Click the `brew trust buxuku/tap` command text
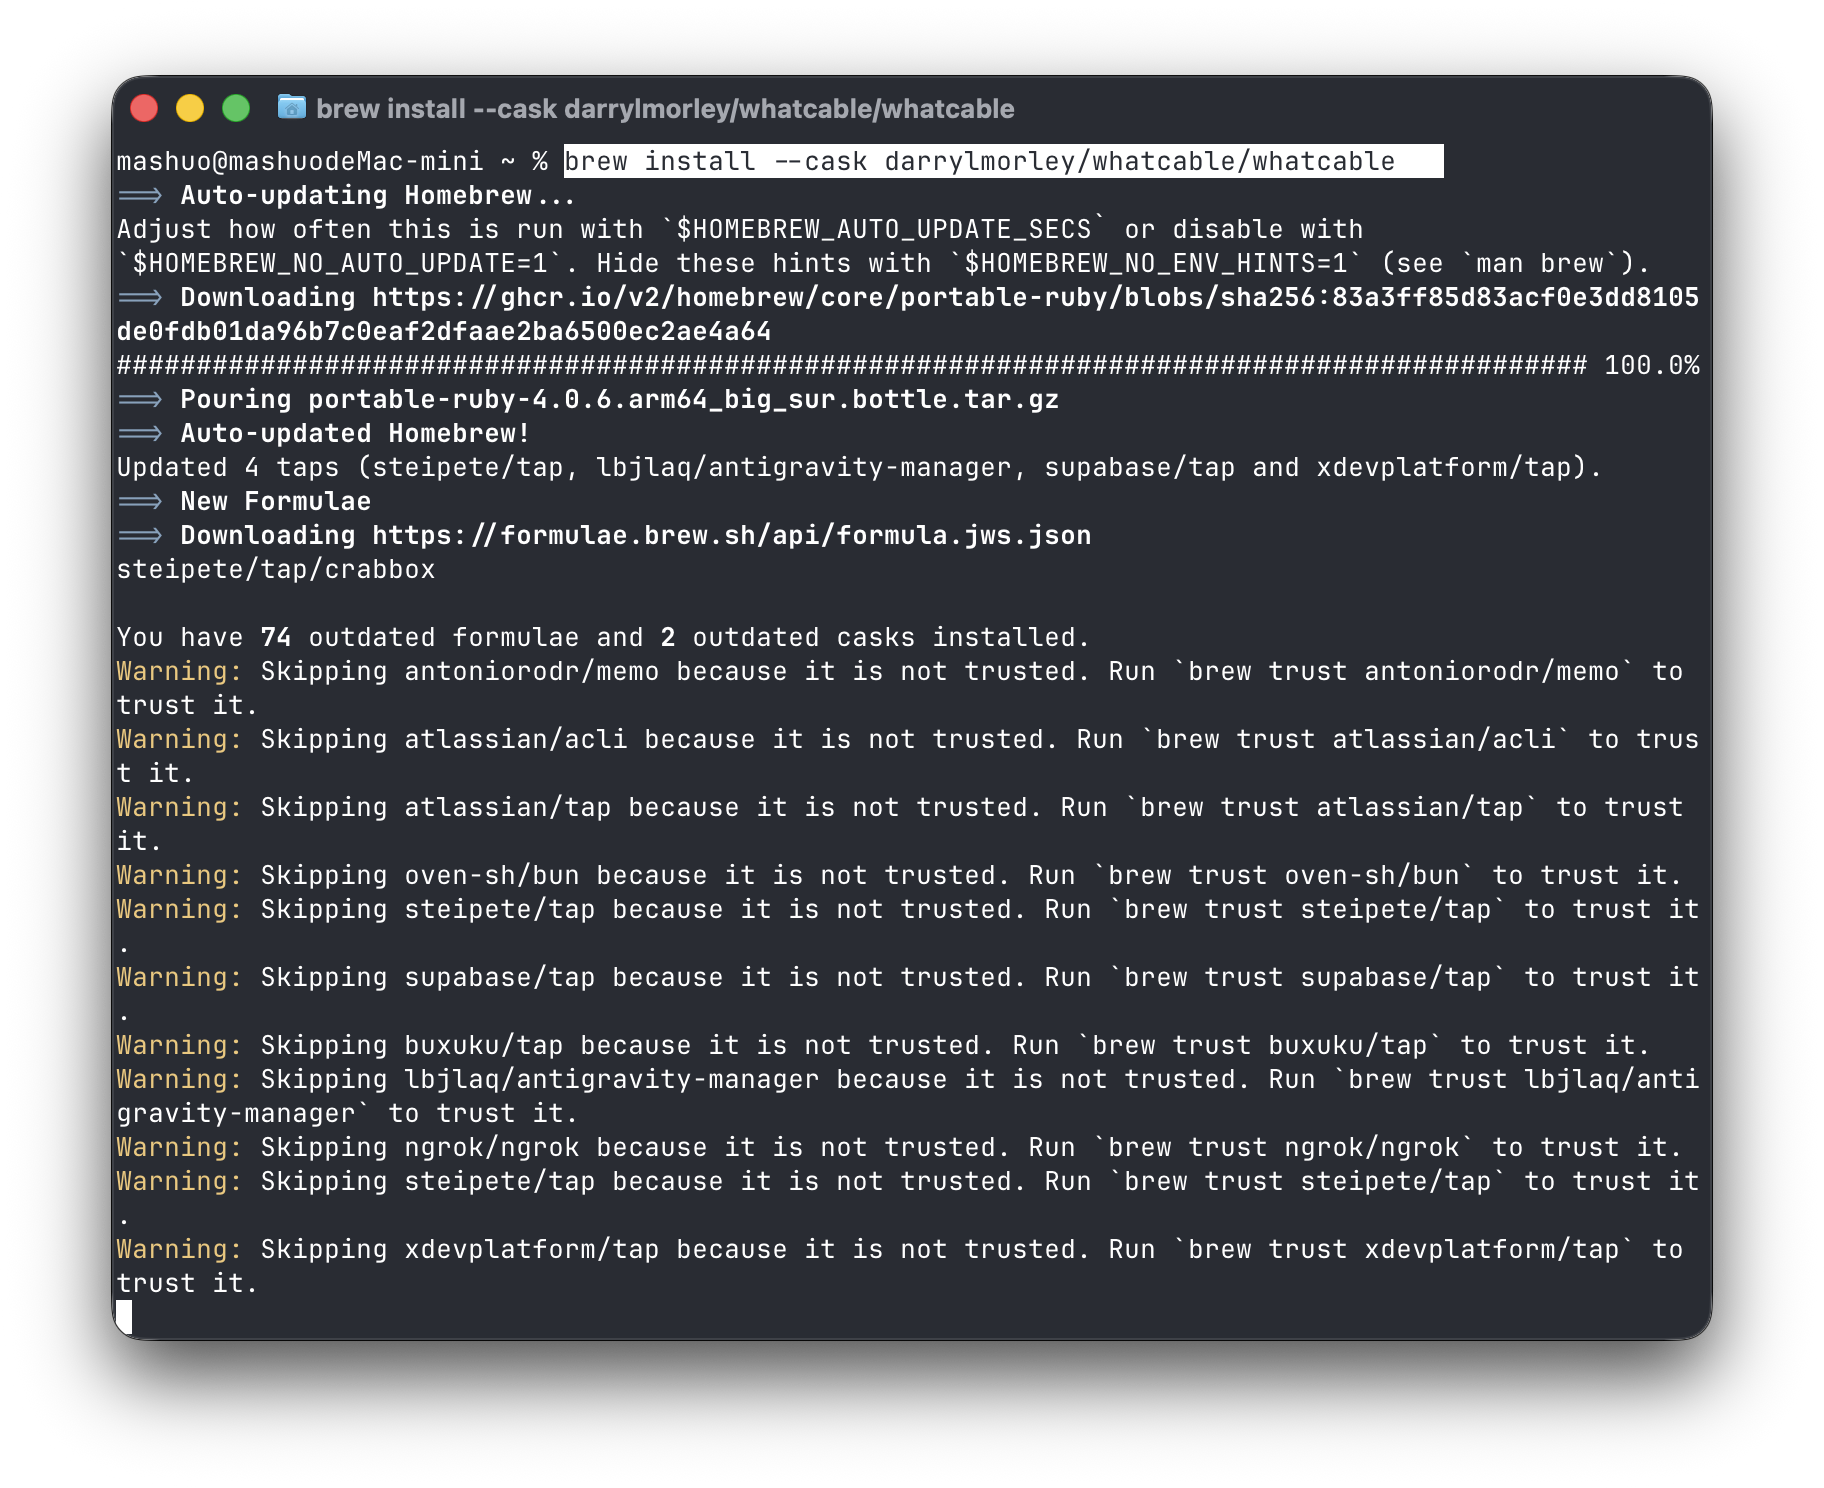 1260,1045
